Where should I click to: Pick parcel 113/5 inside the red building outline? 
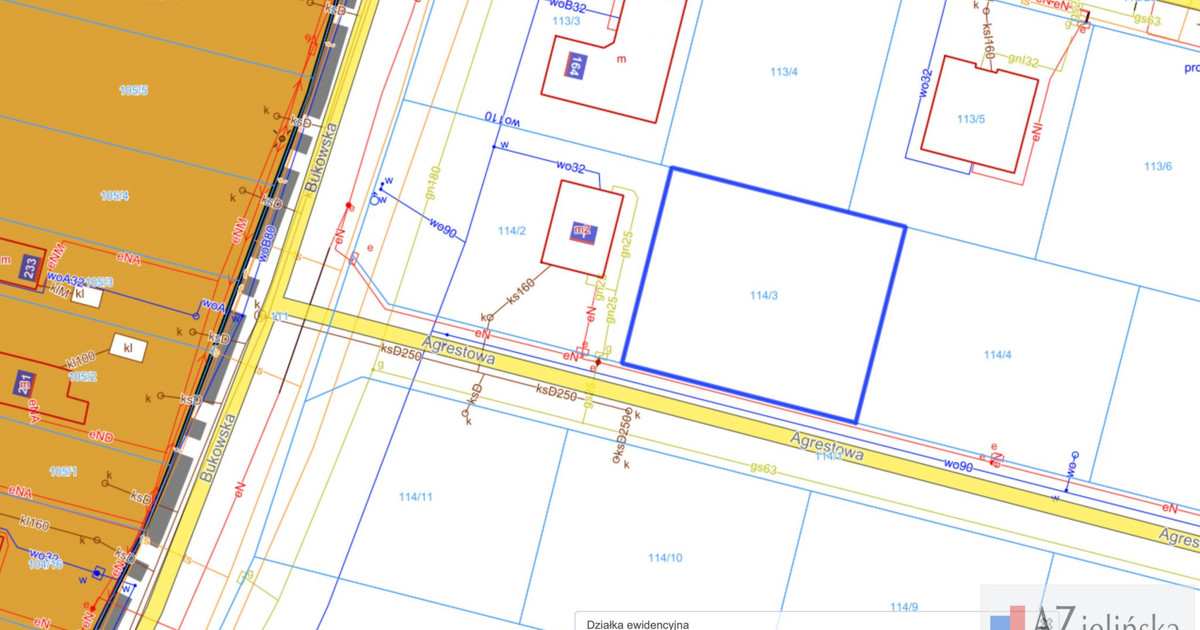click(970, 119)
